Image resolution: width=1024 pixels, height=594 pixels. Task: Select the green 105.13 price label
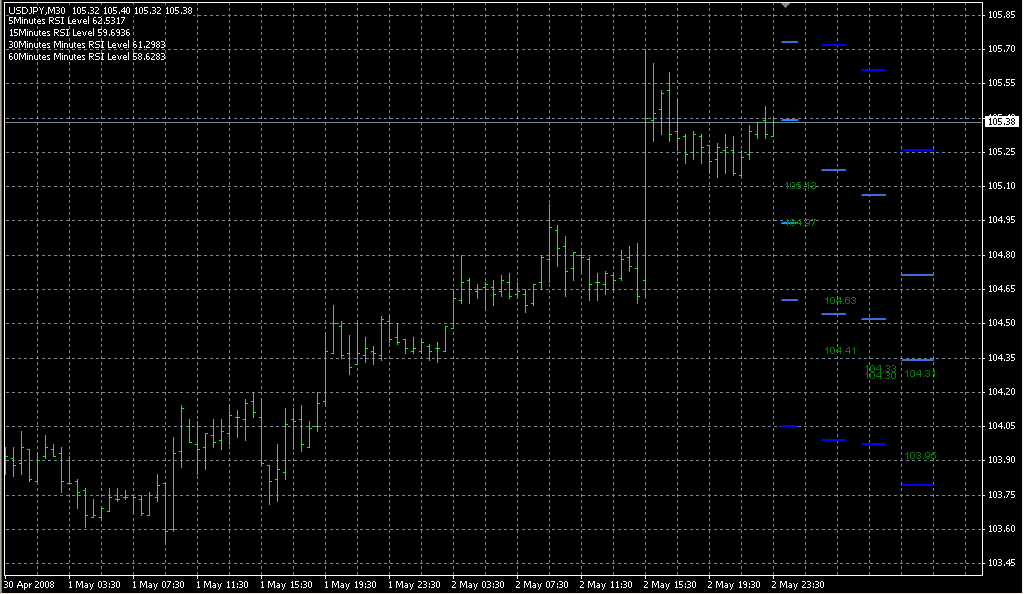(x=800, y=186)
